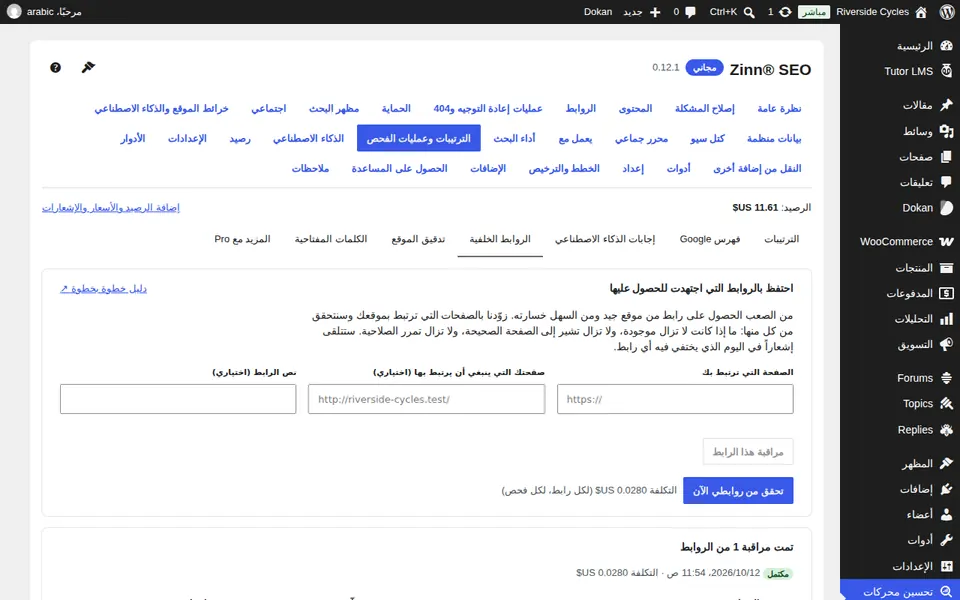
Task: Focus the https:// linking page field
Action: tap(675, 399)
